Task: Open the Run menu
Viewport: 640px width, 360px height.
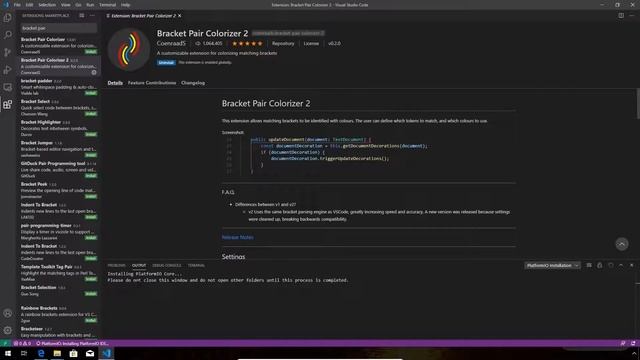Action: coord(90,5)
